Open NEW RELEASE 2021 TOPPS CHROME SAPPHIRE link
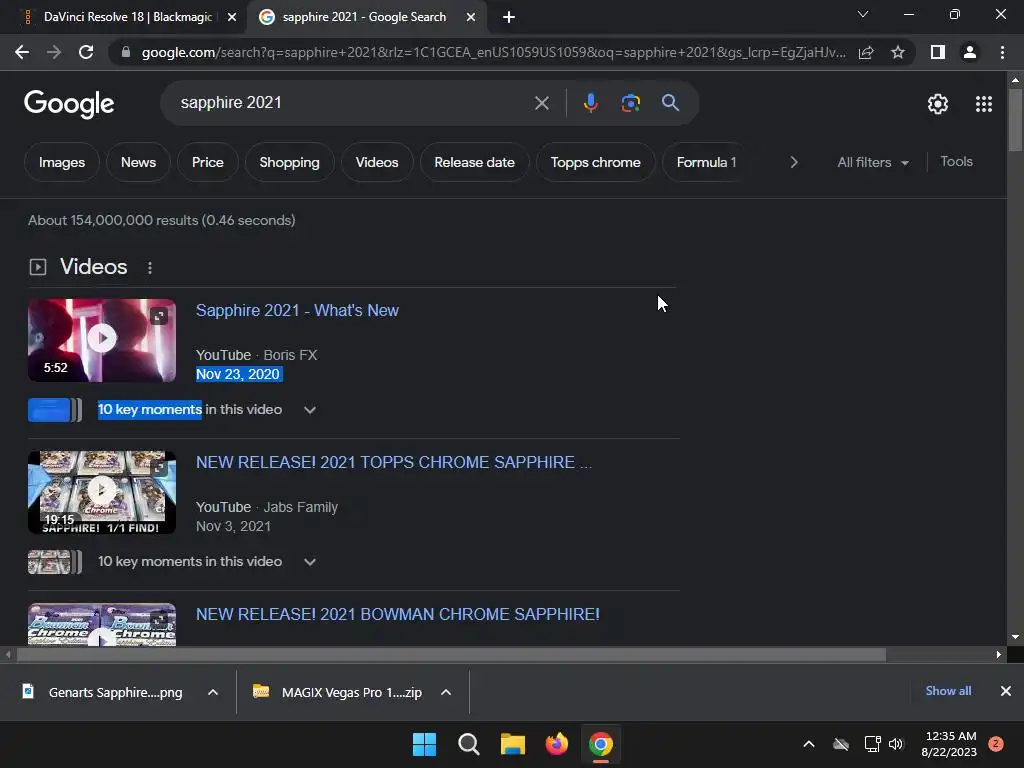Viewport: 1024px width, 768px height. [394, 462]
